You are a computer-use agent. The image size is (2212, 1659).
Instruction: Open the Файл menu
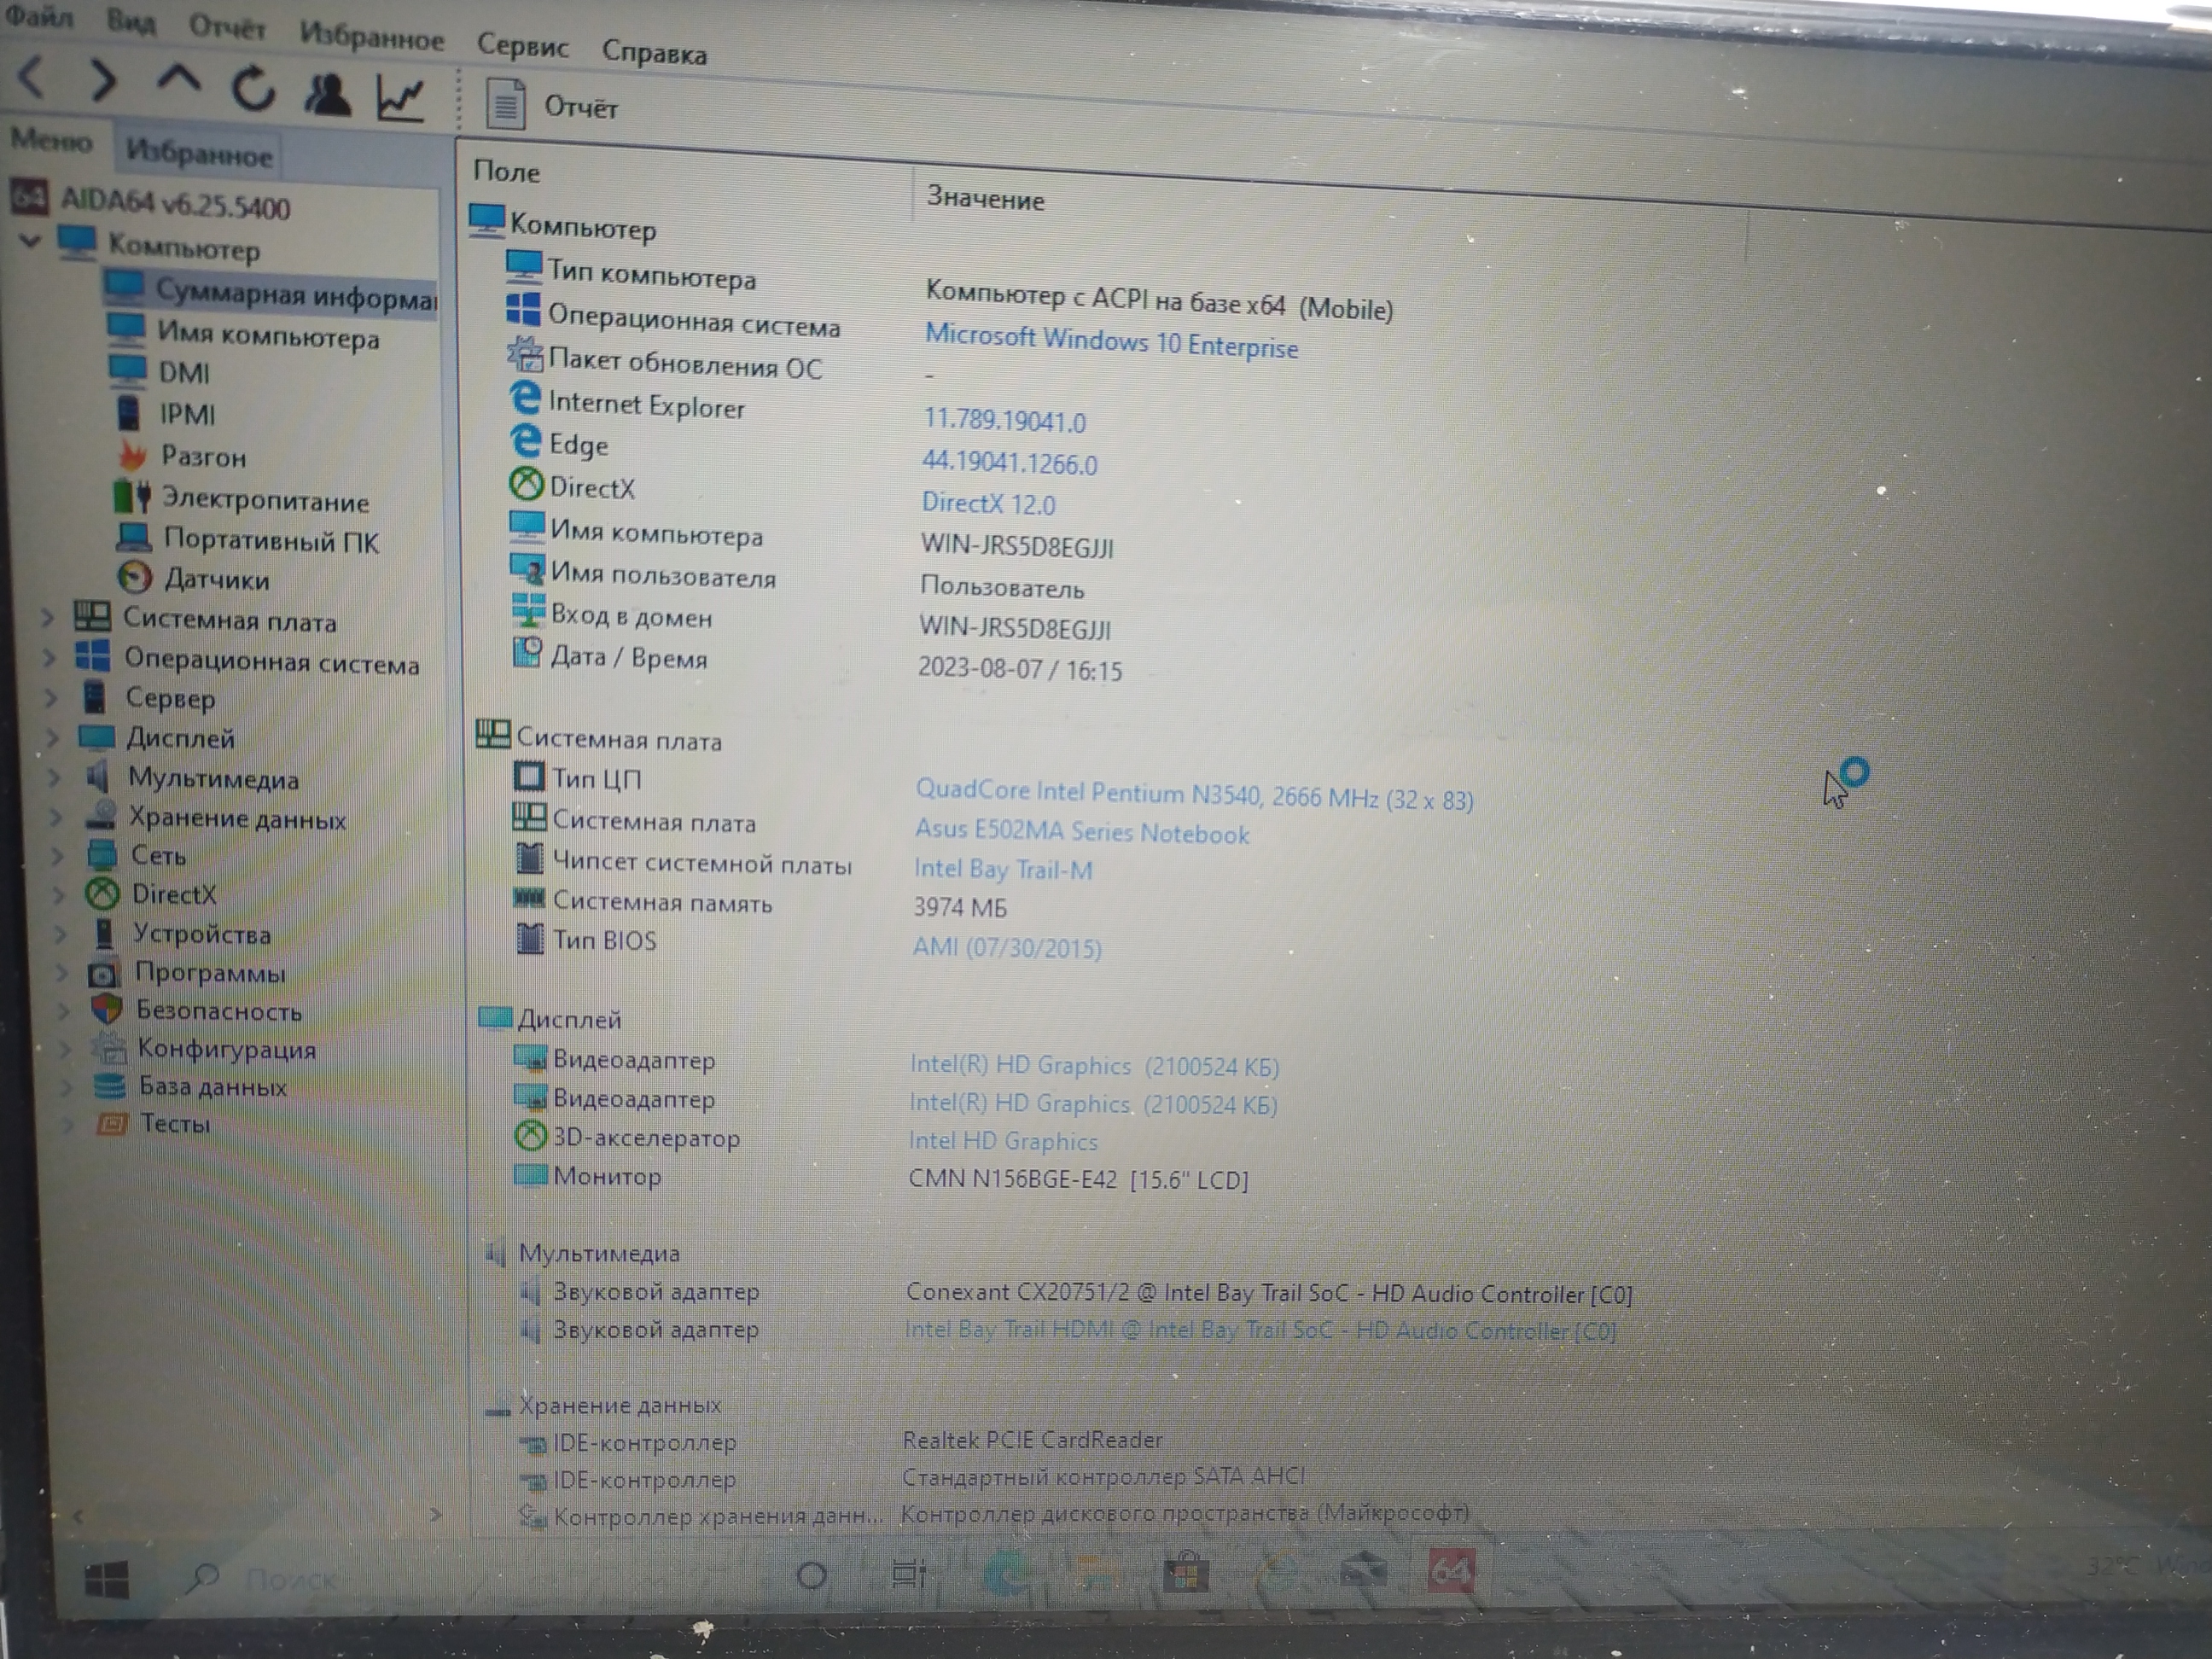[39, 16]
